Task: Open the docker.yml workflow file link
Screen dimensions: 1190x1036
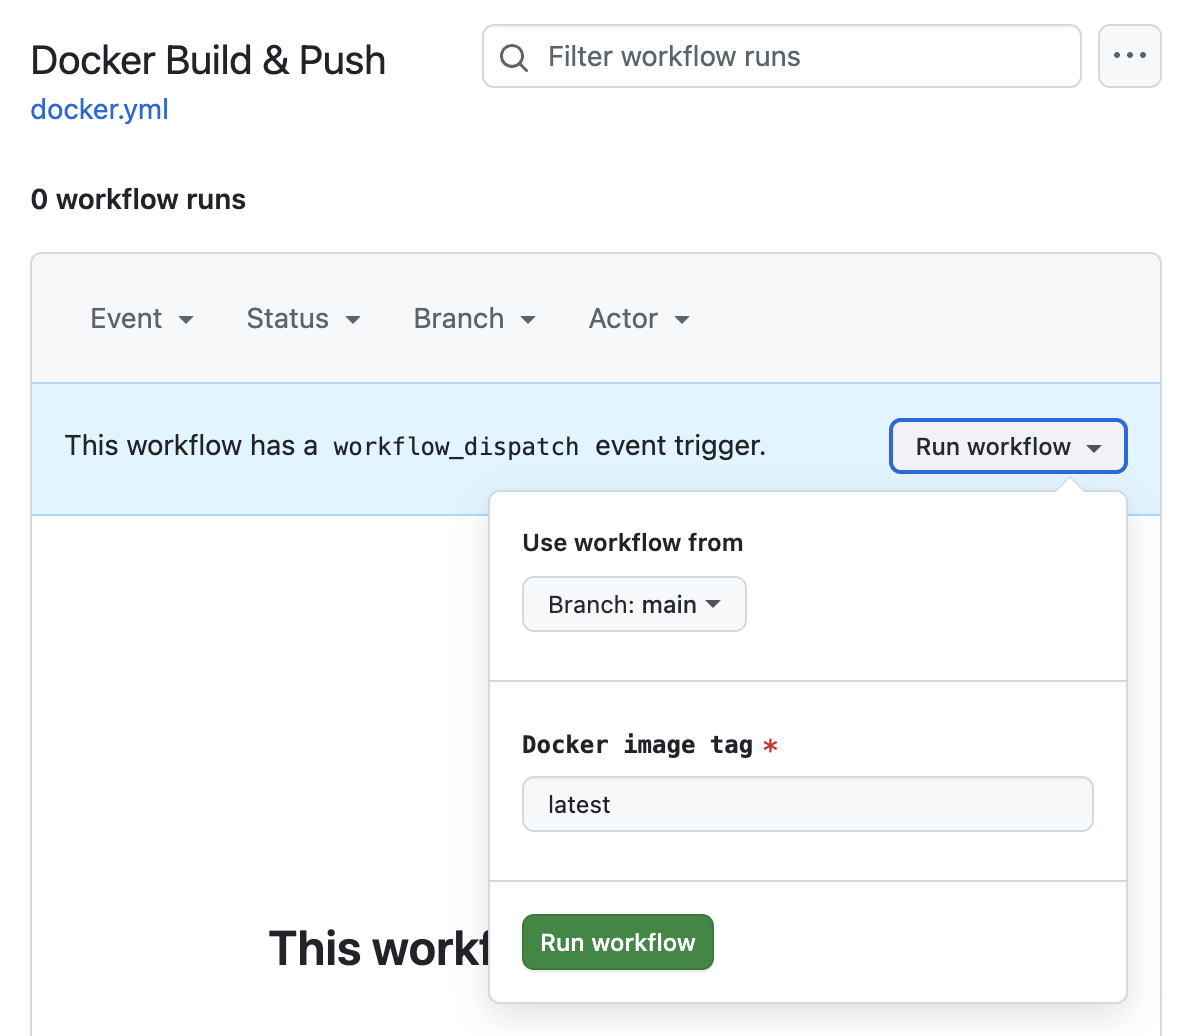Action: click(99, 109)
